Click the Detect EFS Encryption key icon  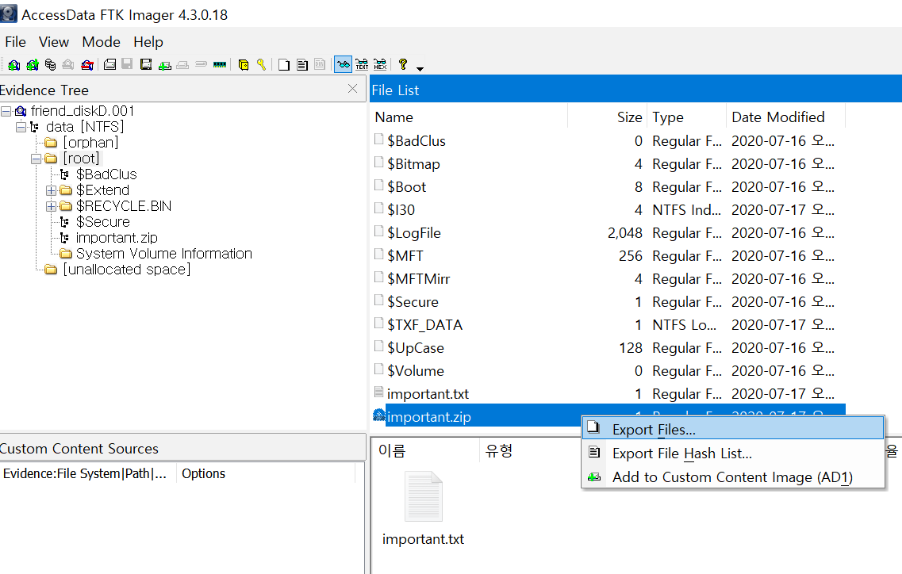261,65
